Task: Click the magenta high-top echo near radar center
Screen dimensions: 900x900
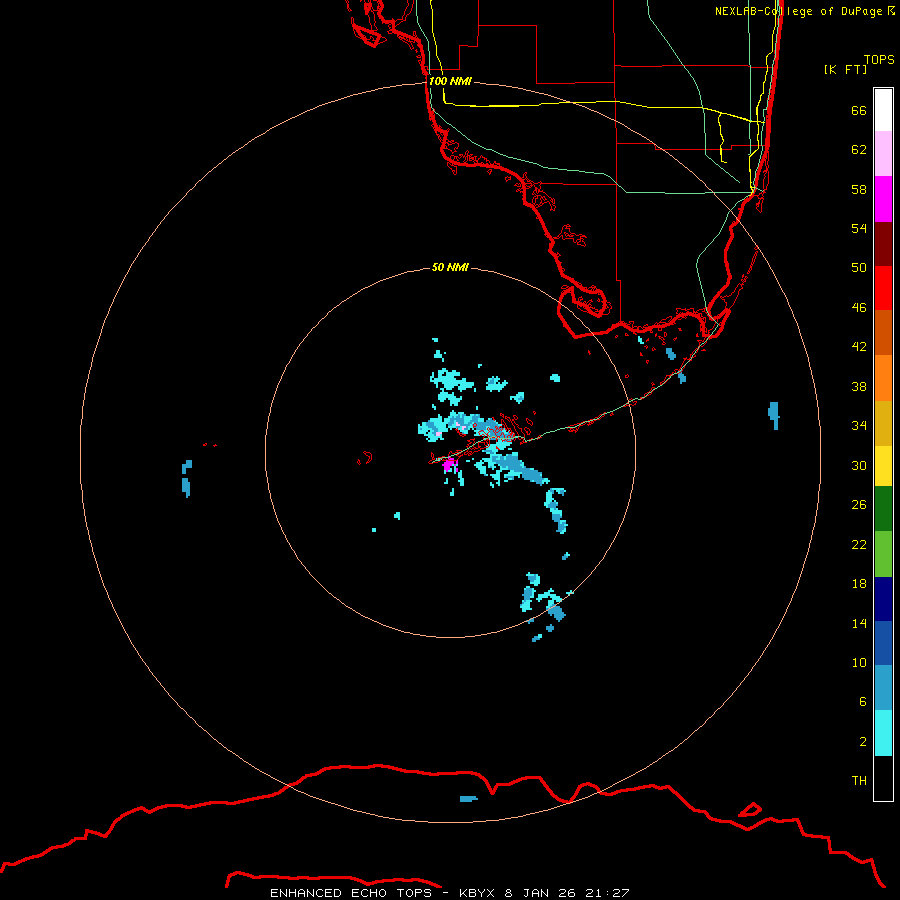Action: (449, 464)
